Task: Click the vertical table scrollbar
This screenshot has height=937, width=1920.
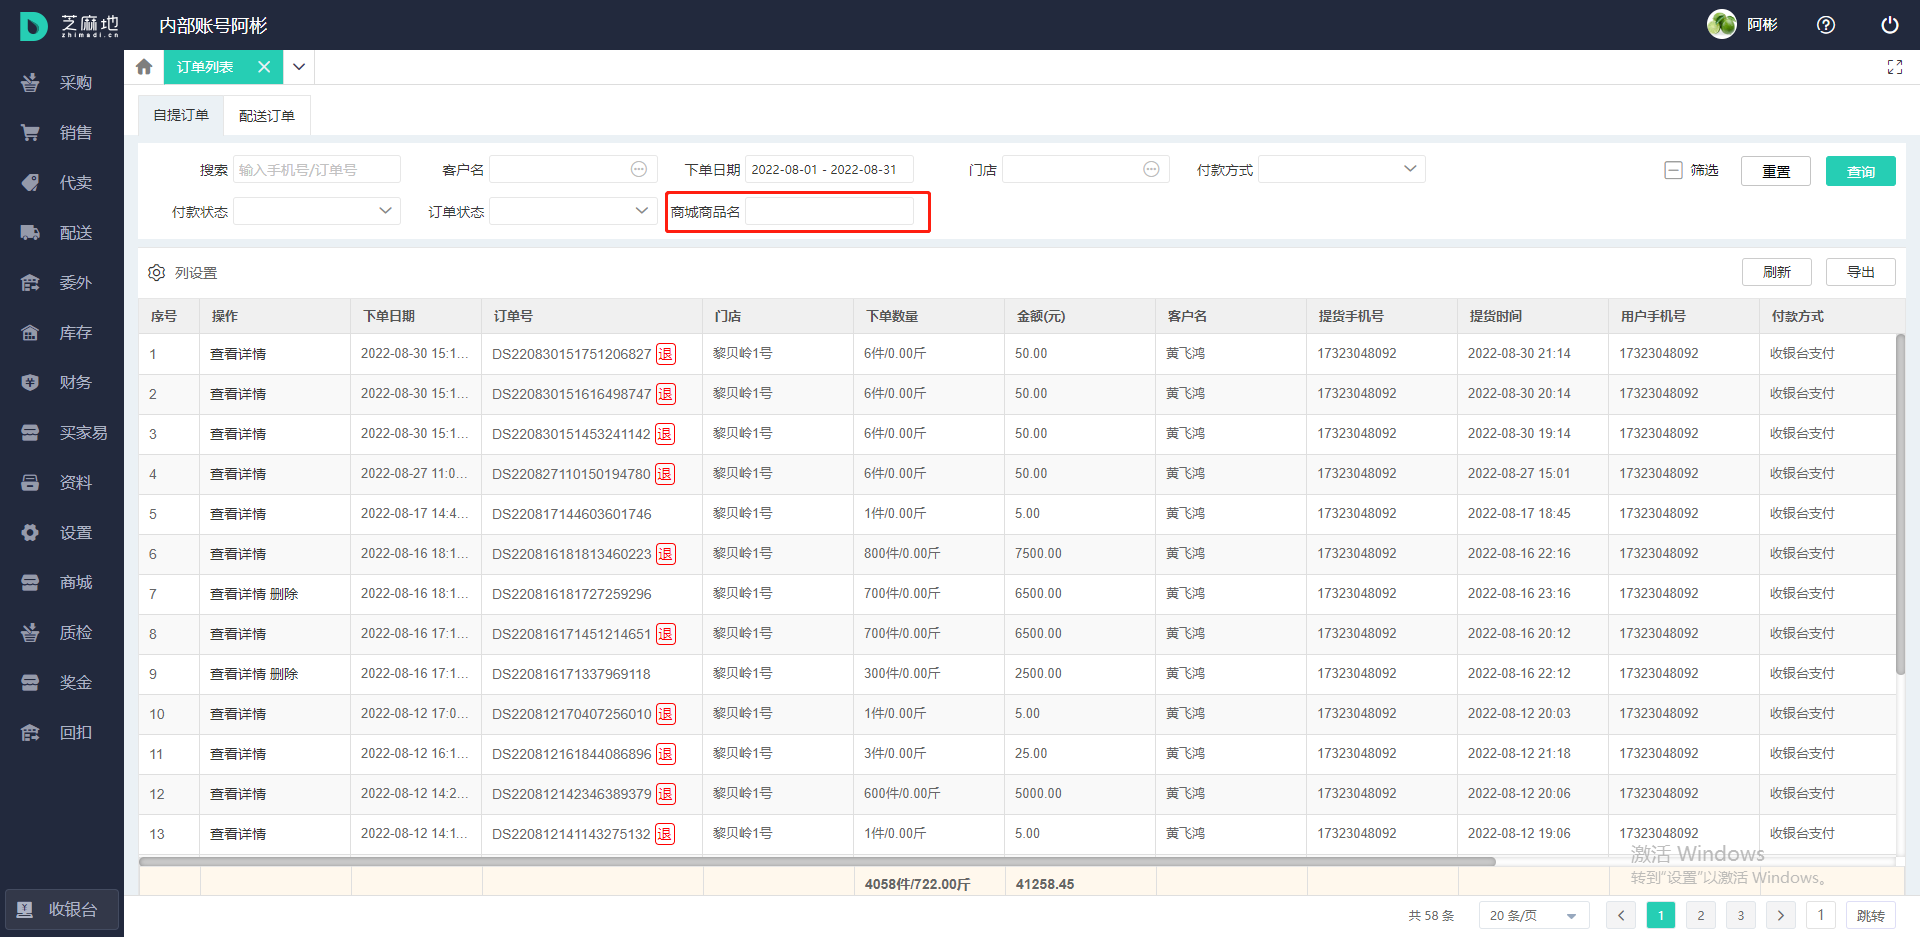Action: pyautogui.click(x=1900, y=503)
